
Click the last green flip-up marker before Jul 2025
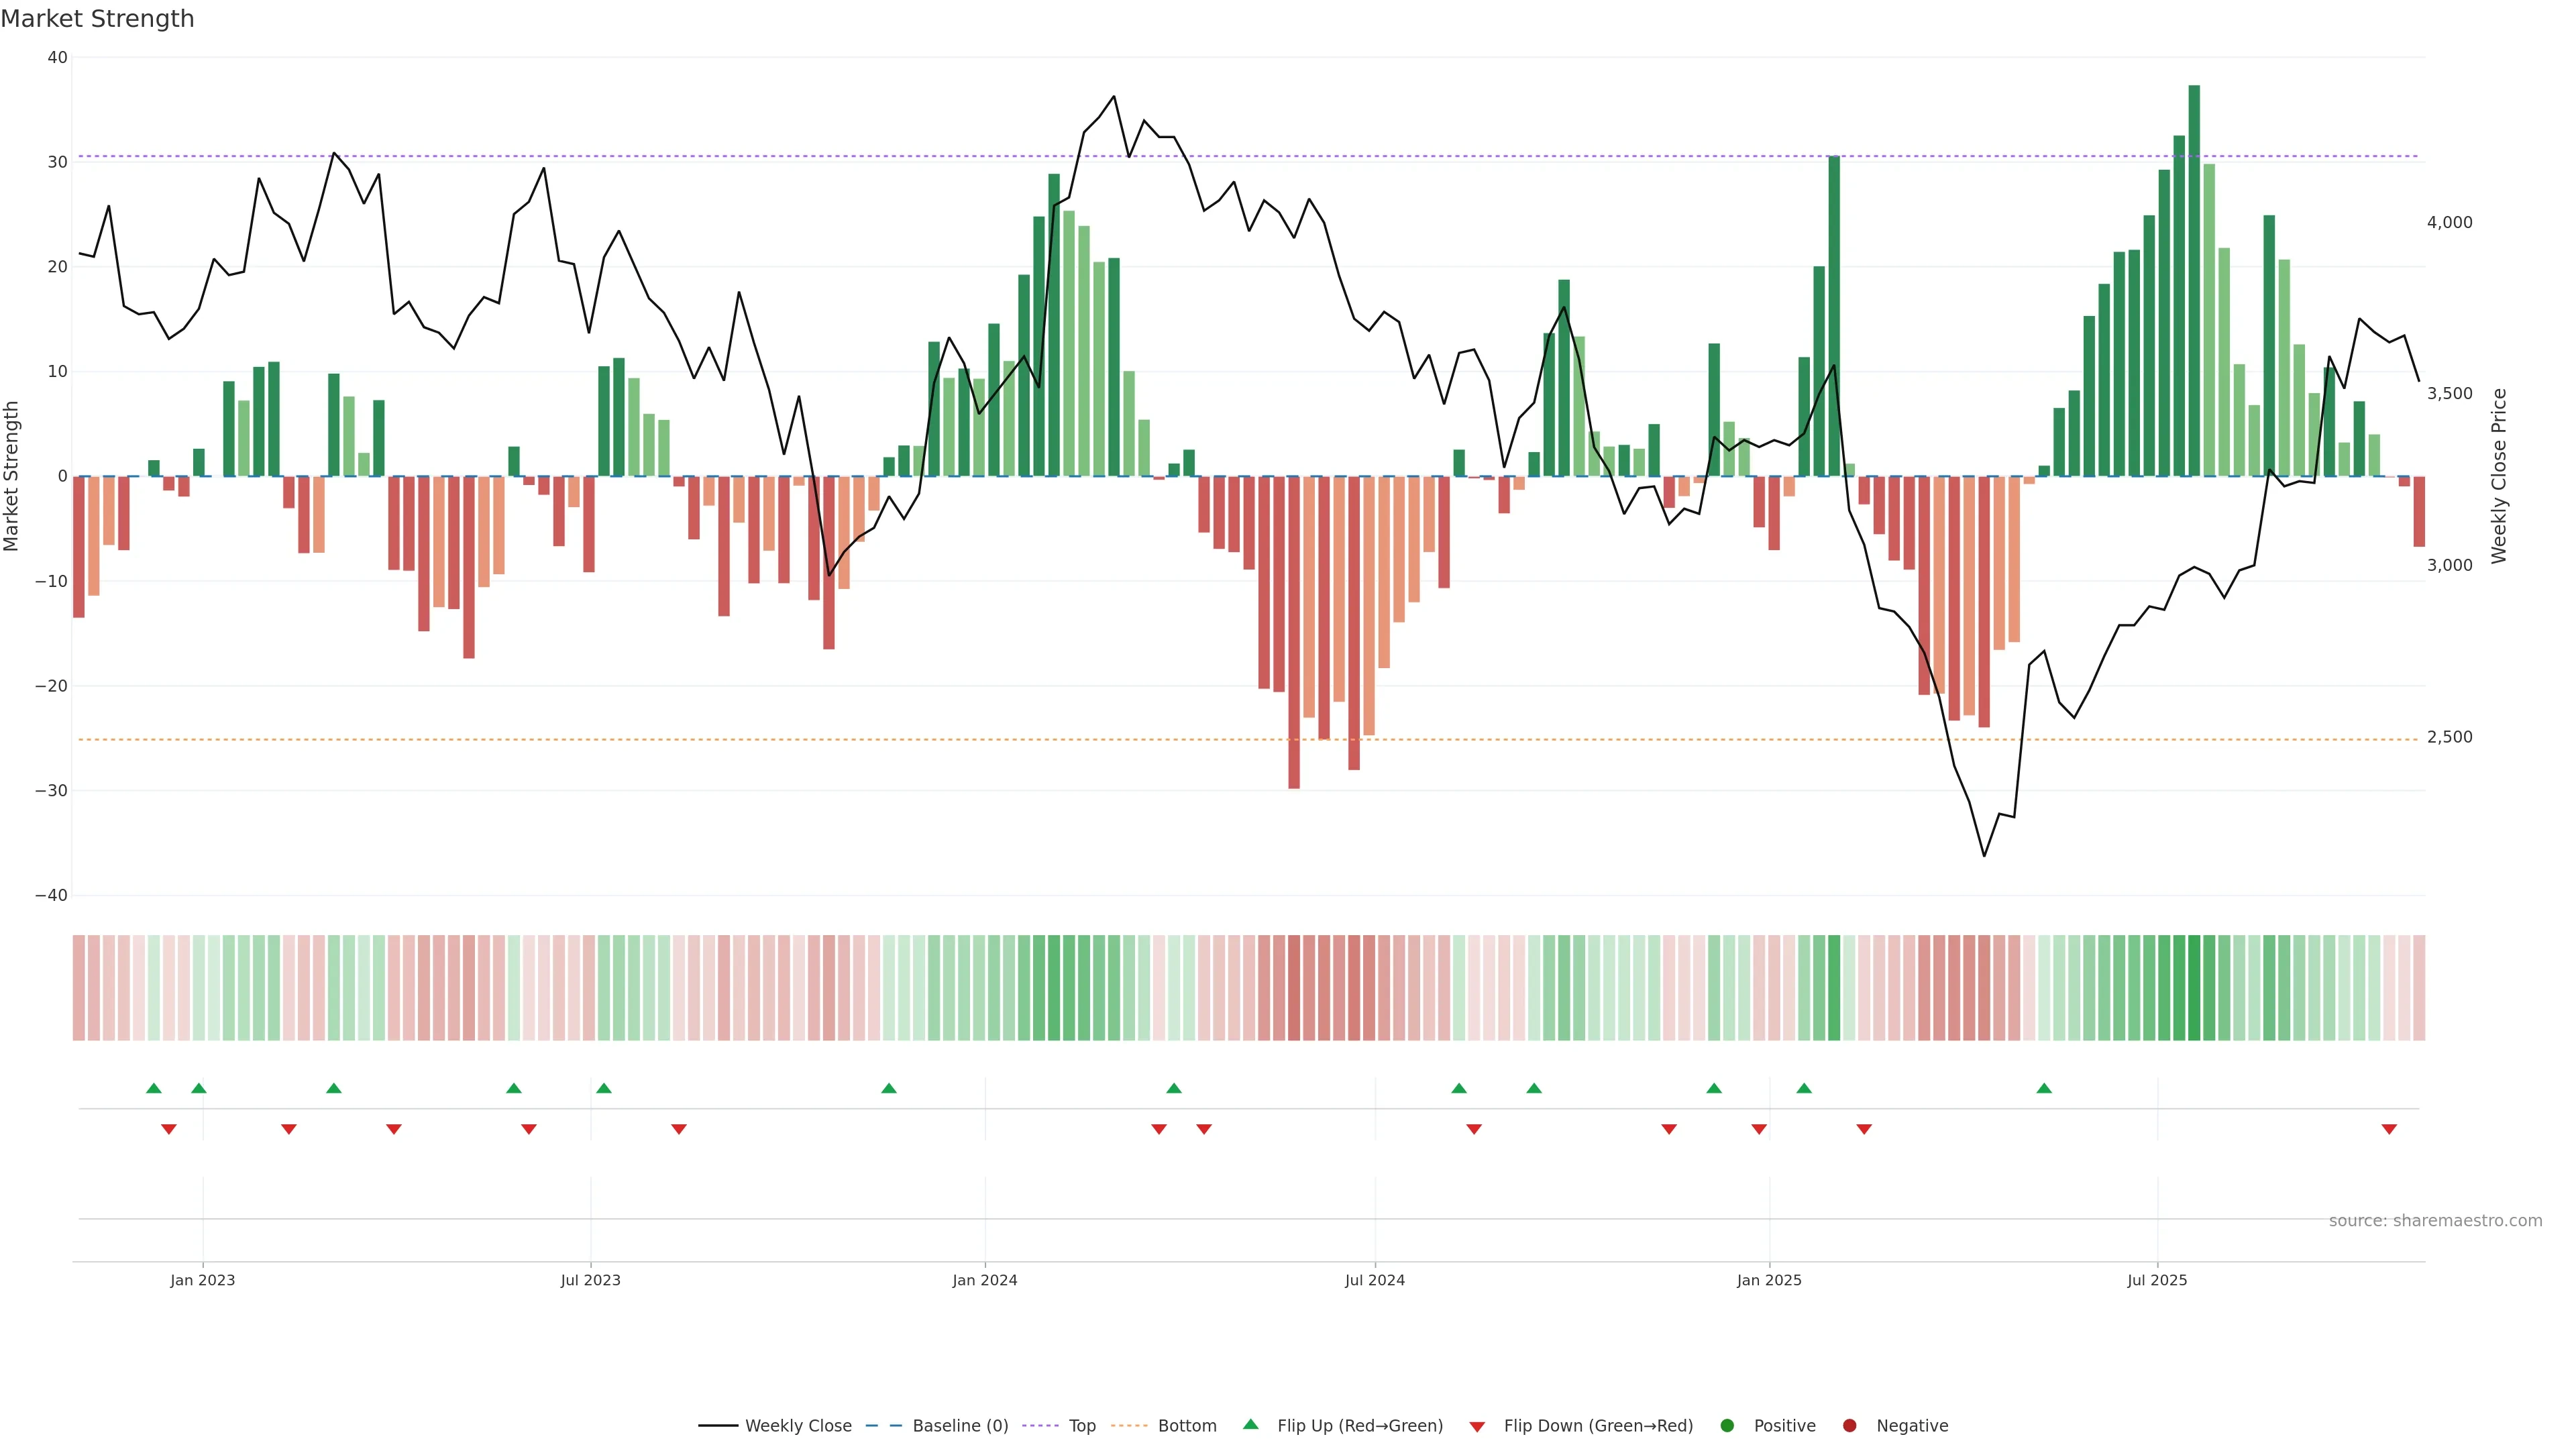[x=2044, y=1088]
